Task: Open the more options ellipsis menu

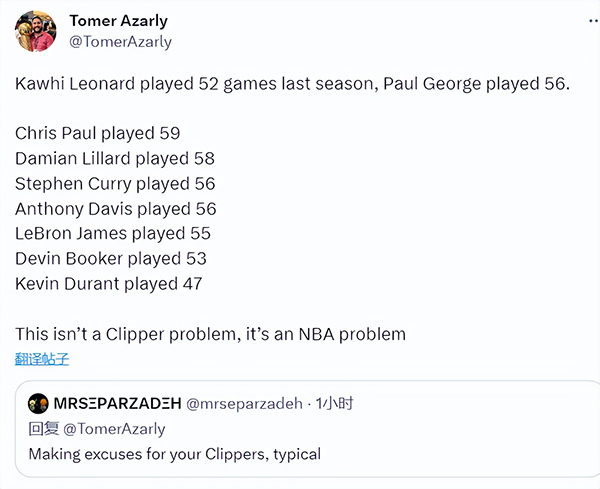Action: [x=594, y=21]
